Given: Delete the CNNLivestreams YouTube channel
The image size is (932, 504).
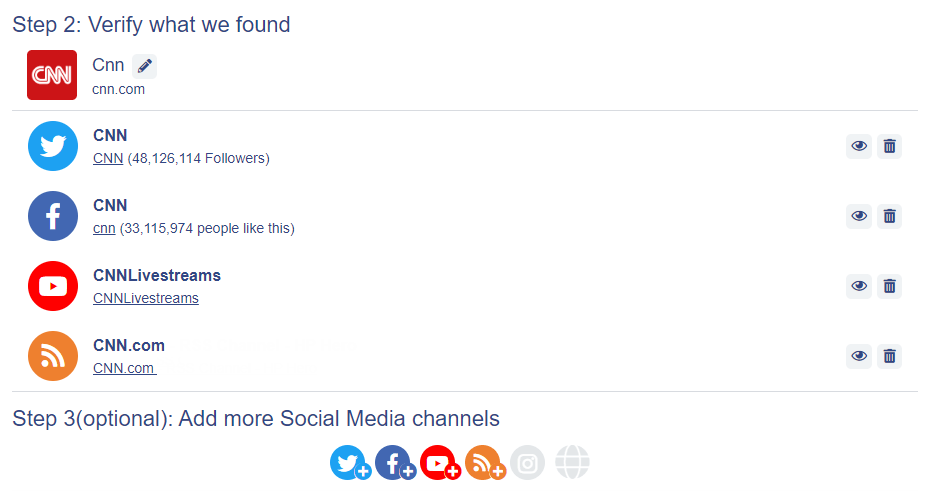Looking at the screenshot, I should (889, 286).
